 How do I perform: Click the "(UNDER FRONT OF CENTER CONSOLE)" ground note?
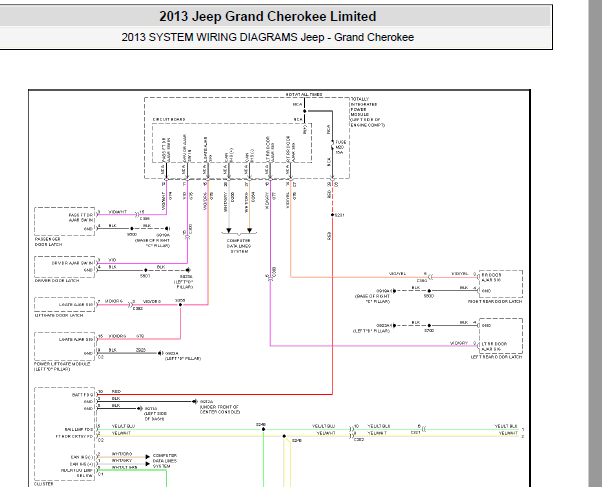[x=220, y=409]
